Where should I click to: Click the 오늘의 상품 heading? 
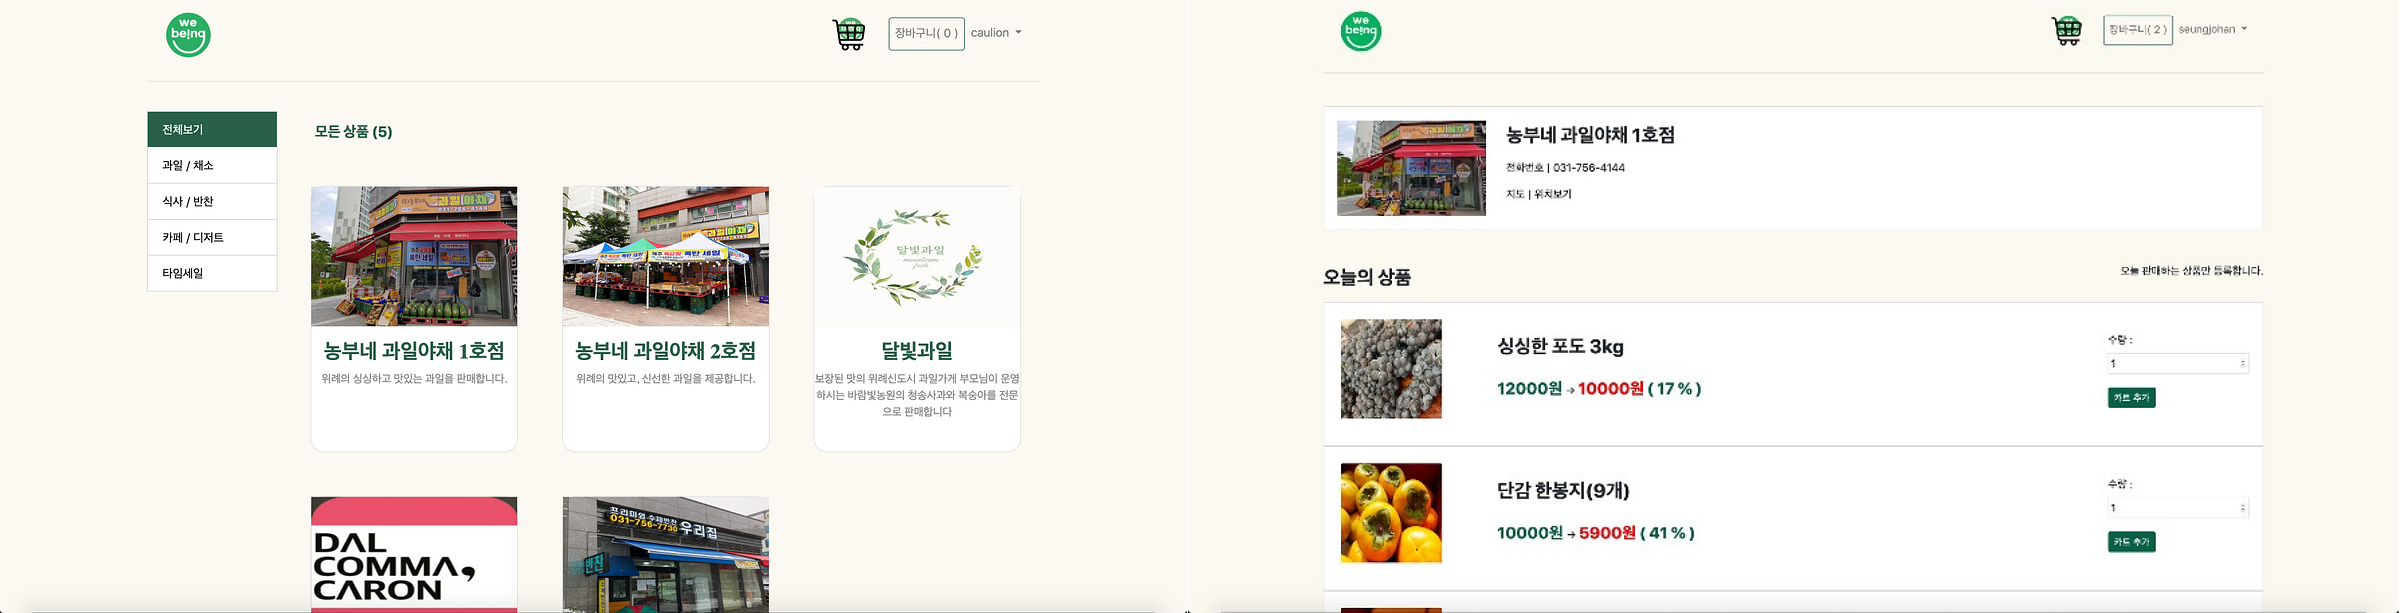[x=1367, y=278]
